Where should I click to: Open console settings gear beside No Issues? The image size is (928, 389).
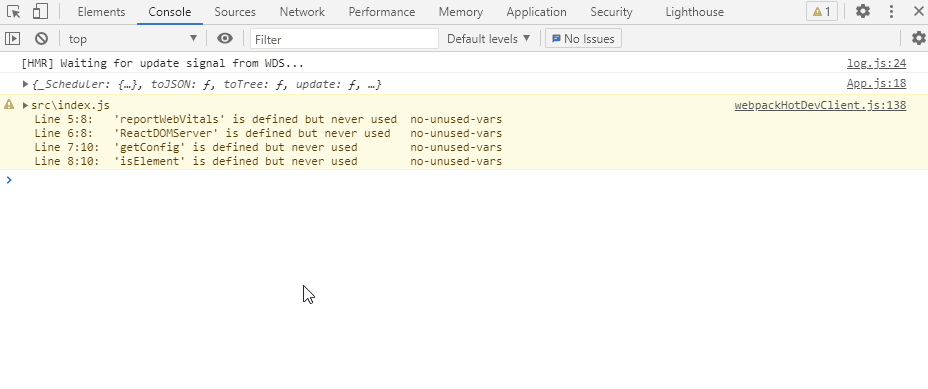pyautogui.click(x=919, y=38)
